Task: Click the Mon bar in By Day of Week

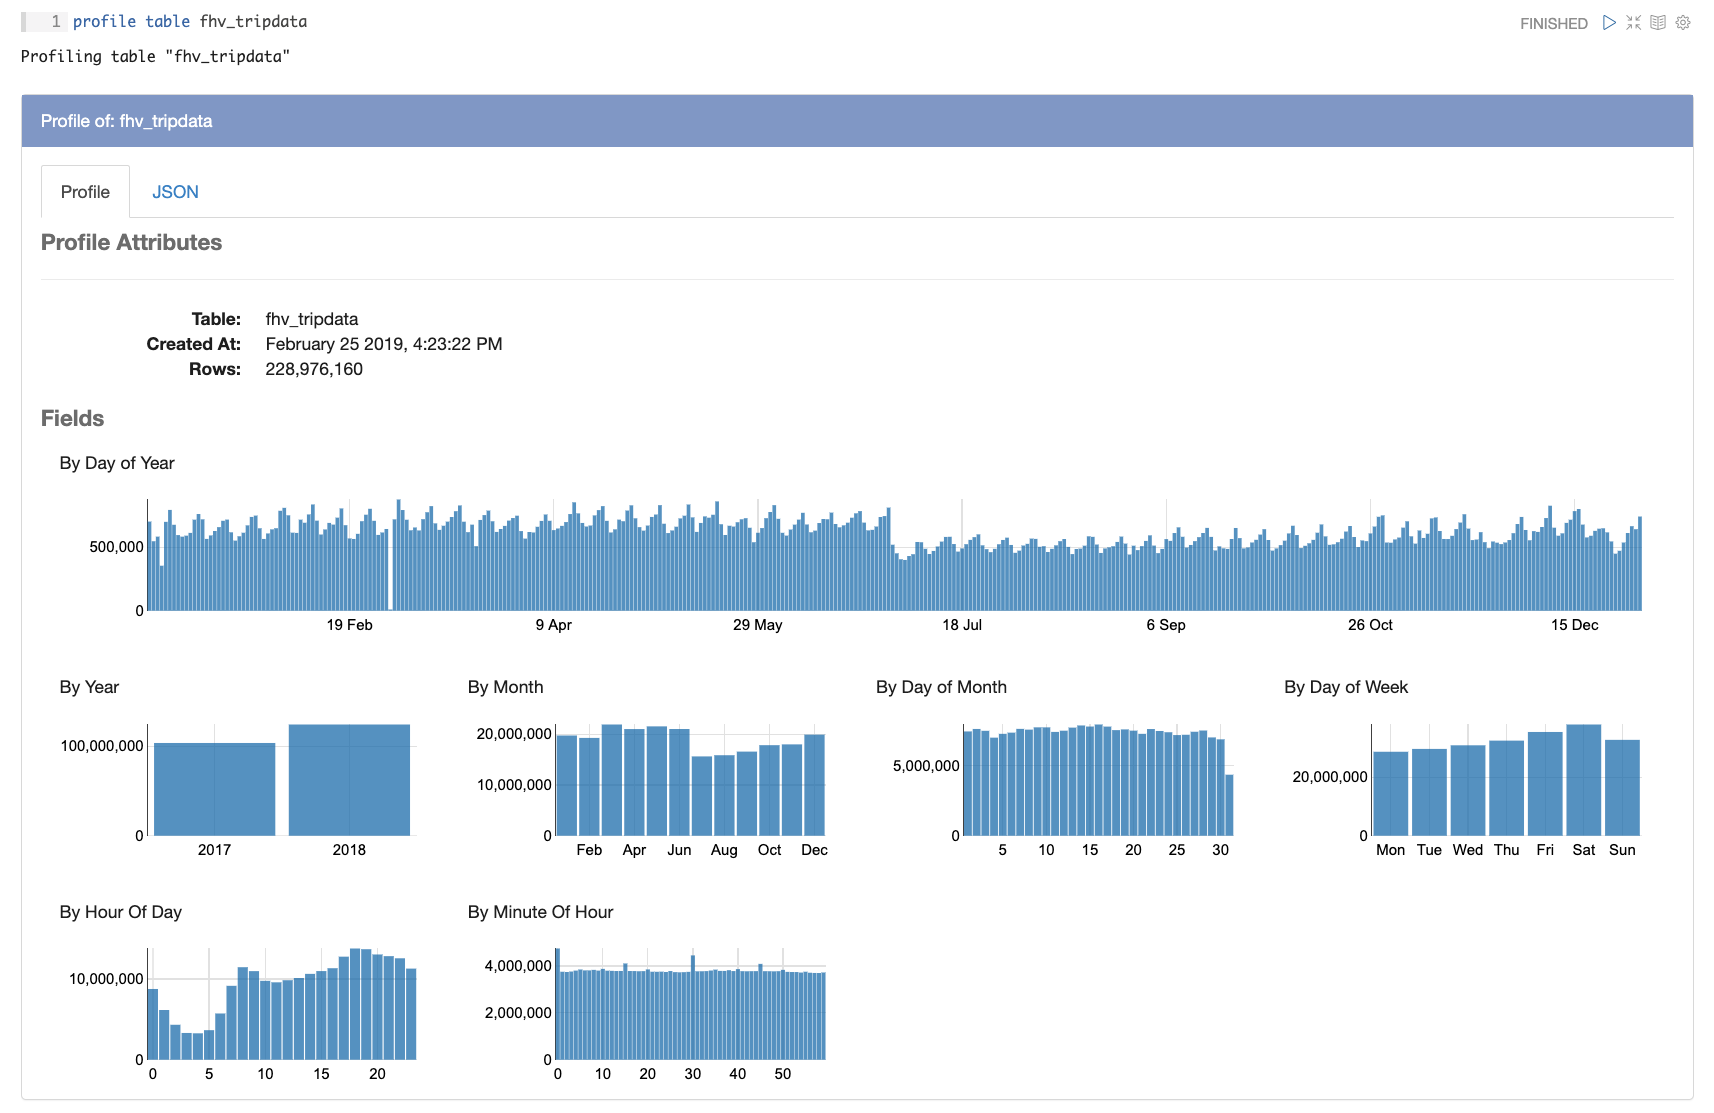Action: pos(1391,793)
